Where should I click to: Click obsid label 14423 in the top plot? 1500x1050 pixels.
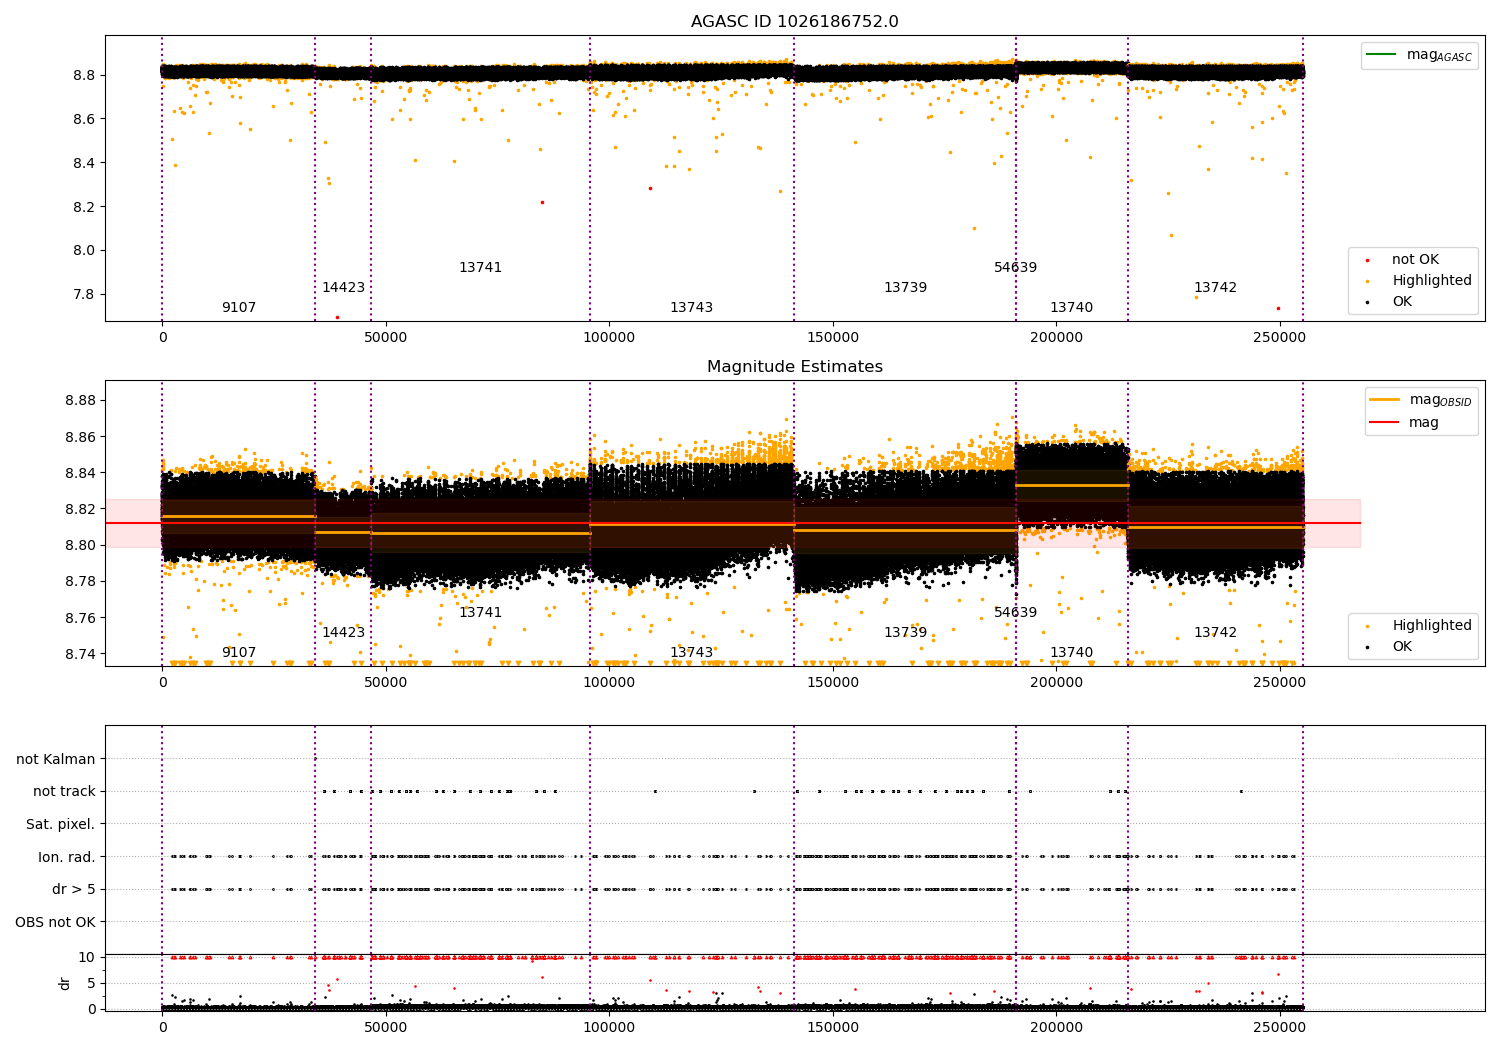[x=343, y=288]
